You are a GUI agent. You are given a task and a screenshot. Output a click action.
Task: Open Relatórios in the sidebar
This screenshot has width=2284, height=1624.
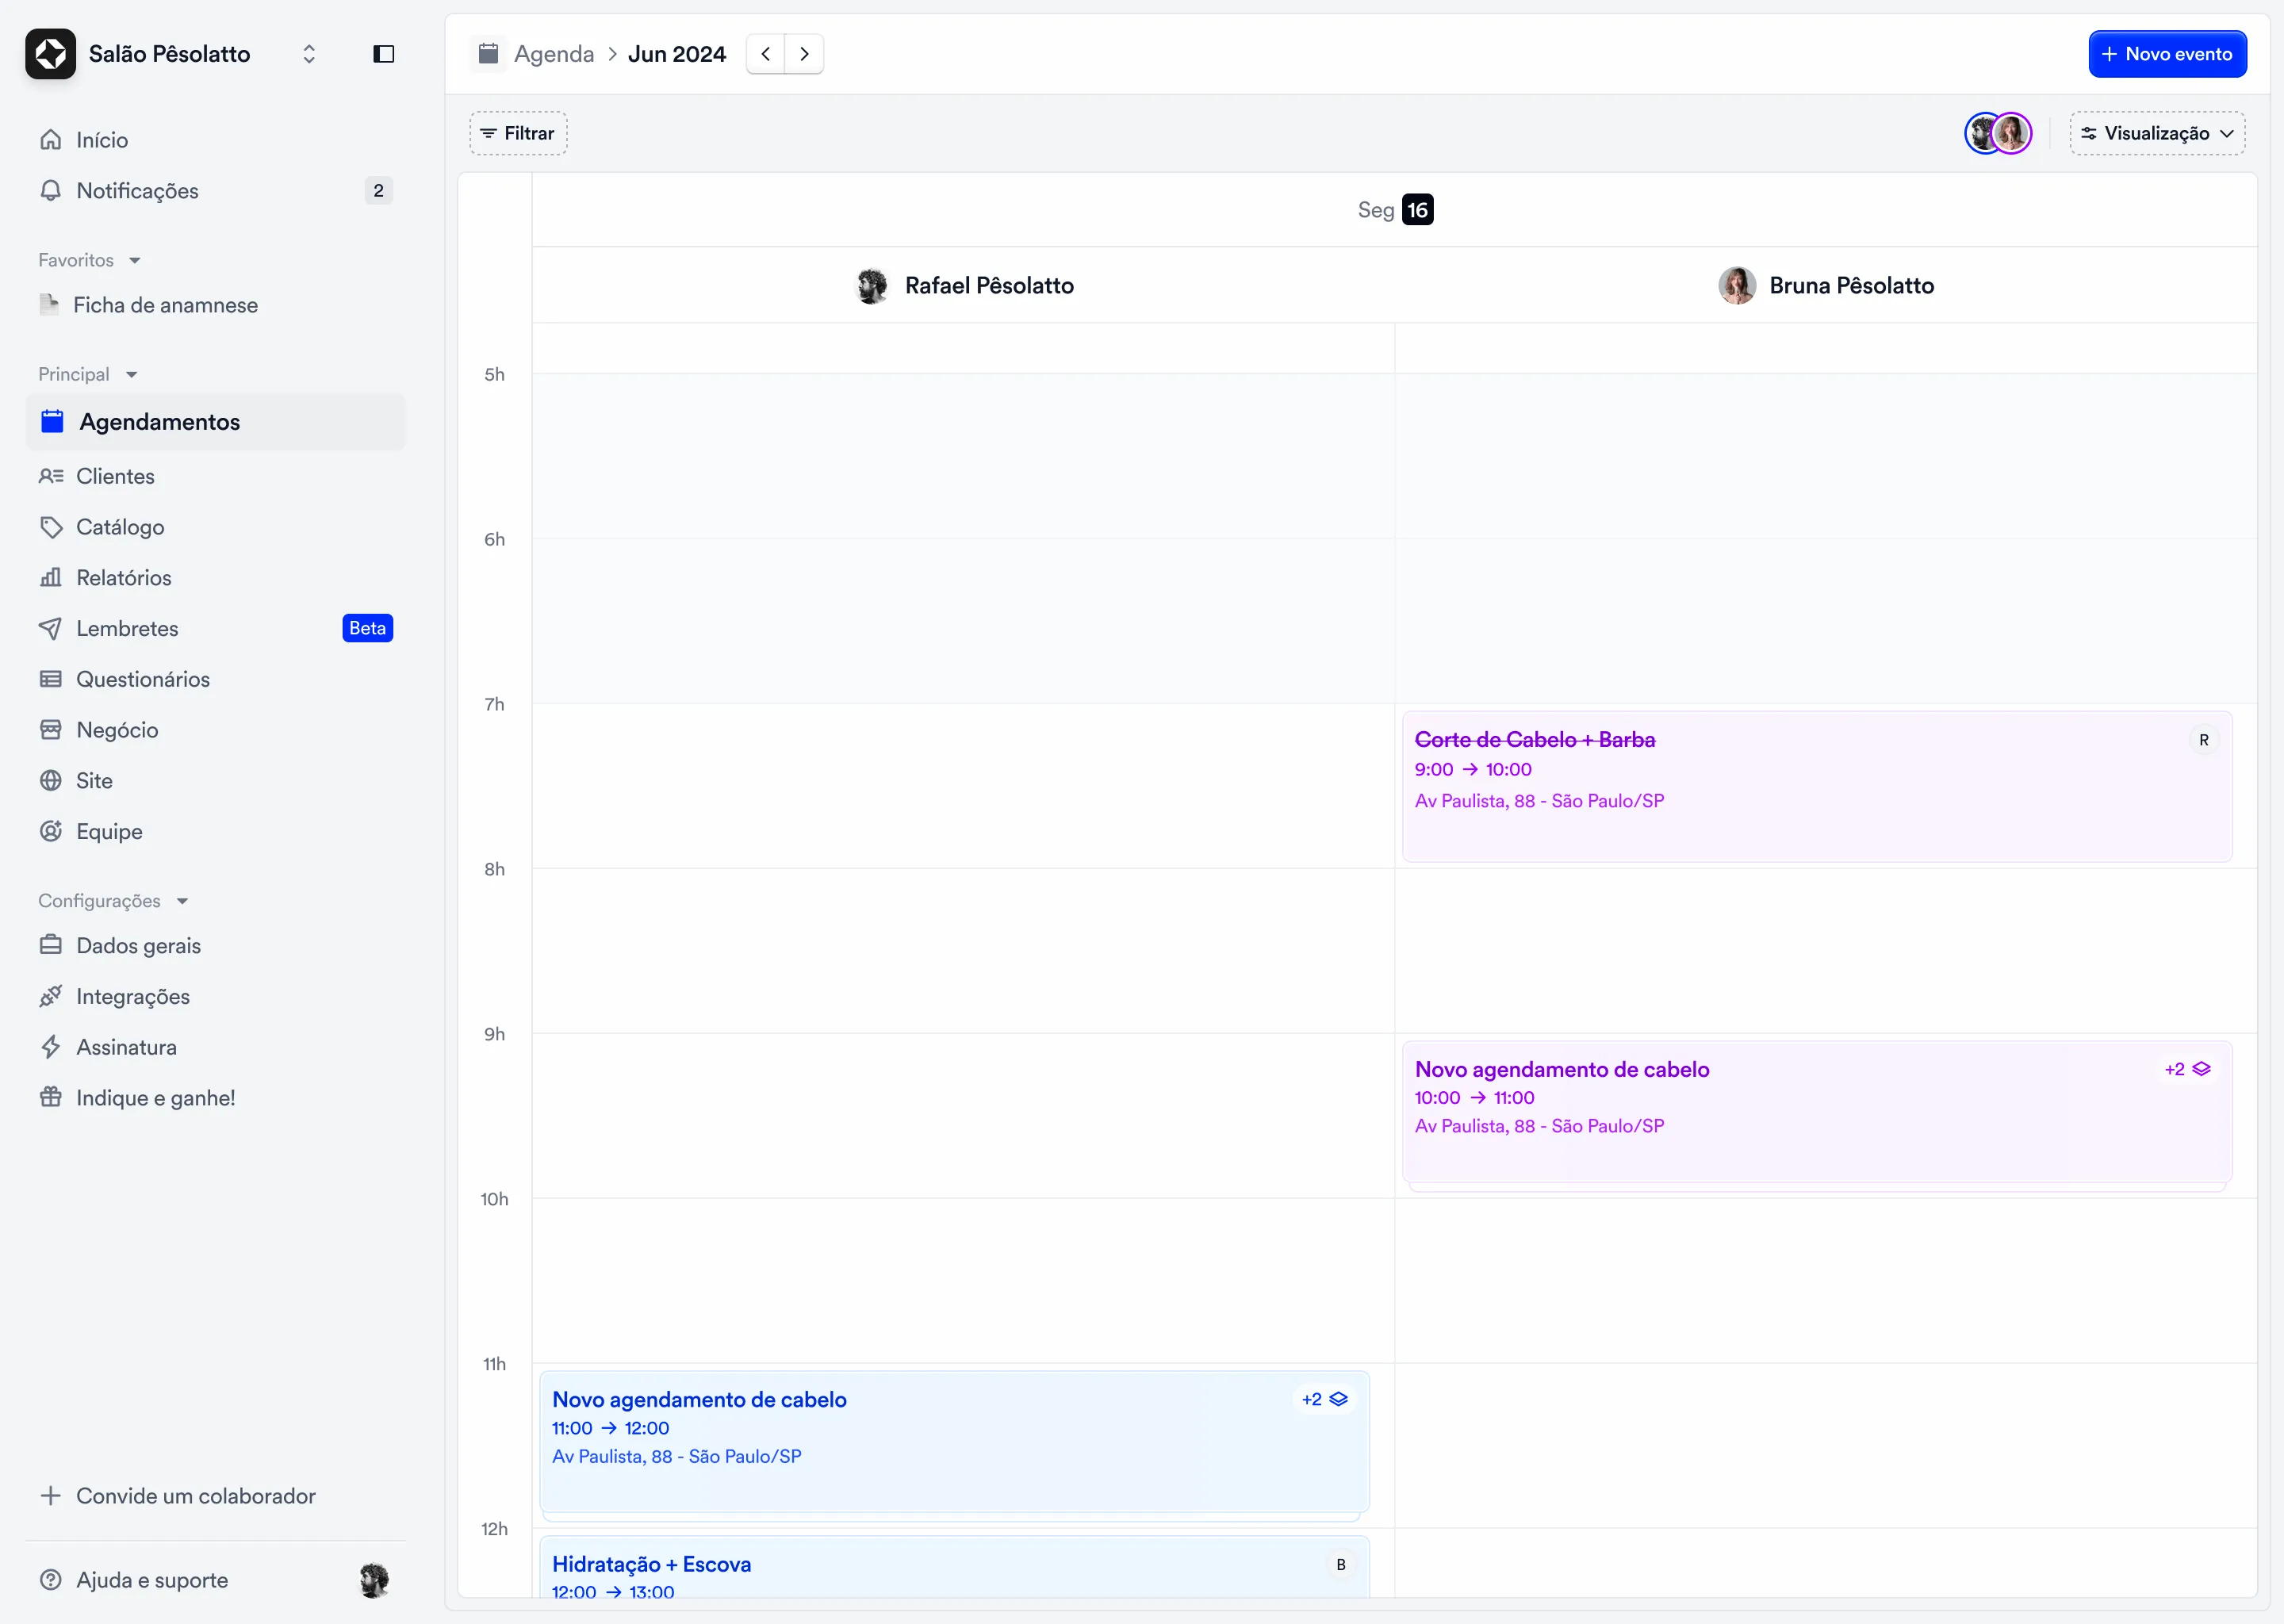point(215,578)
